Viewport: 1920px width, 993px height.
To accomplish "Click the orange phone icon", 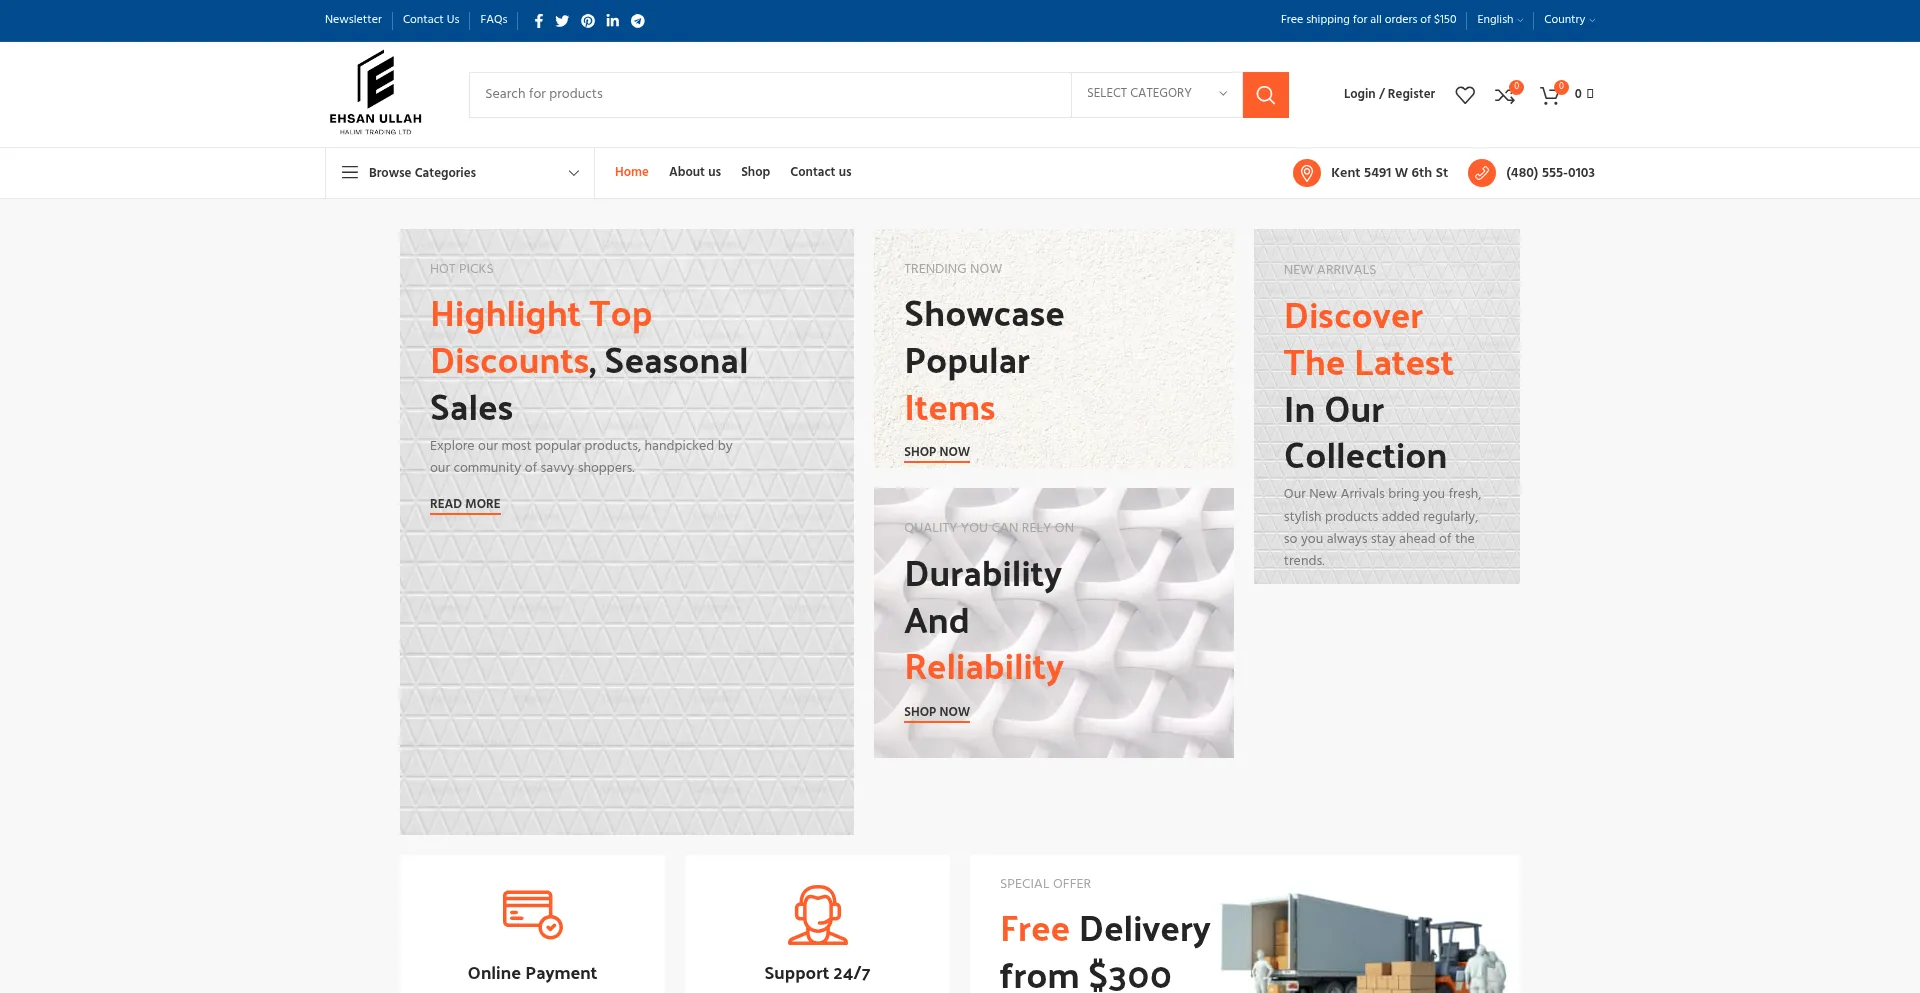I will coord(1482,173).
